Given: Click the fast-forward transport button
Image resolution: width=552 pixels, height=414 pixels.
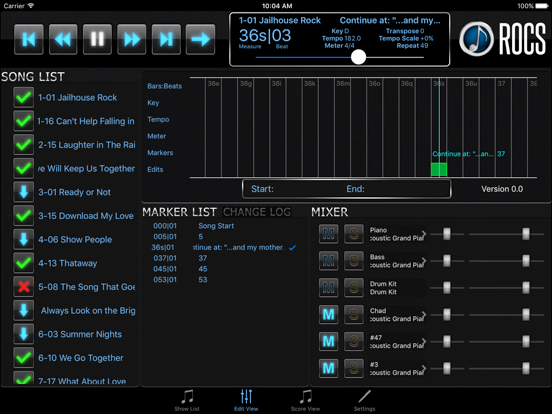Looking at the screenshot, I should pyautogui.click(x=132, y=39).
